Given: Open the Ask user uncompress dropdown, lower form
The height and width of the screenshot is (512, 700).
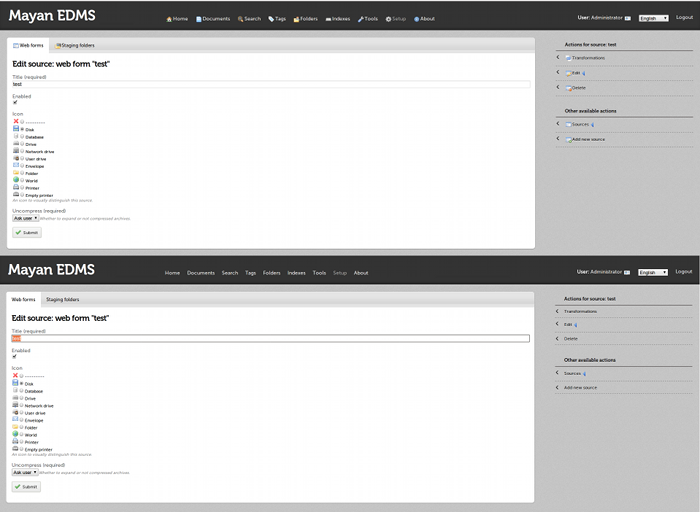Looking at the screenshot, I should coord(25,472).
